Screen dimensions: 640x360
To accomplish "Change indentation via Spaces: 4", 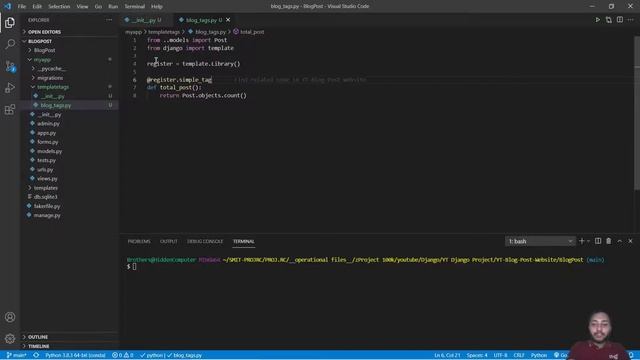I will (477, 355).
